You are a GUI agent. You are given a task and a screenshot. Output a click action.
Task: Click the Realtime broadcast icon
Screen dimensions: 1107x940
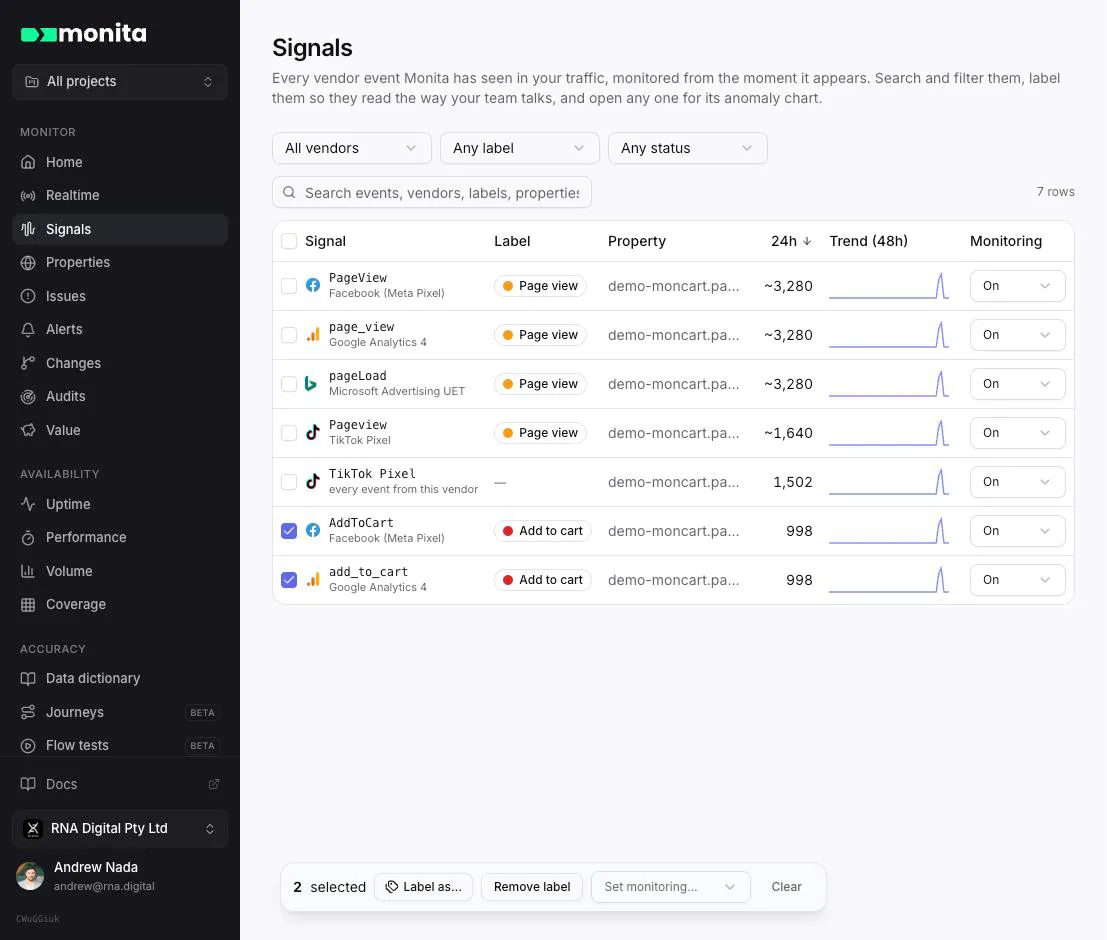coord(28,196)
